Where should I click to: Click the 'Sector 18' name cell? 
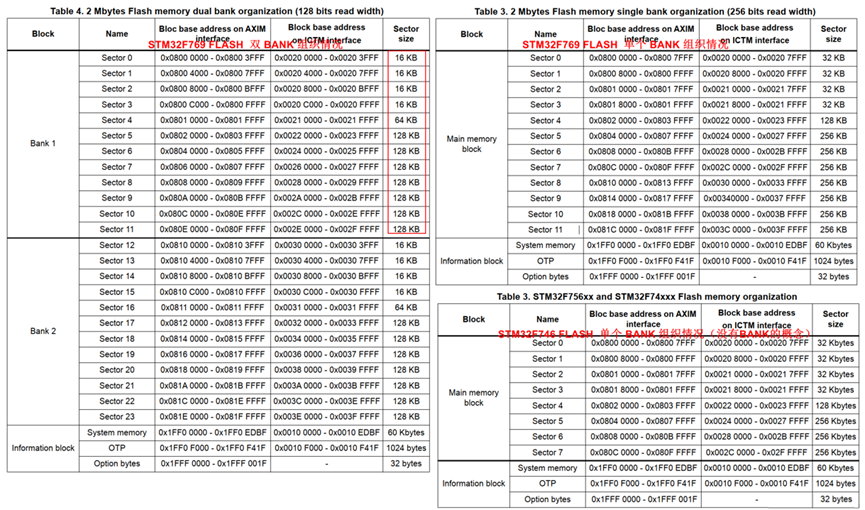[117, 339]
